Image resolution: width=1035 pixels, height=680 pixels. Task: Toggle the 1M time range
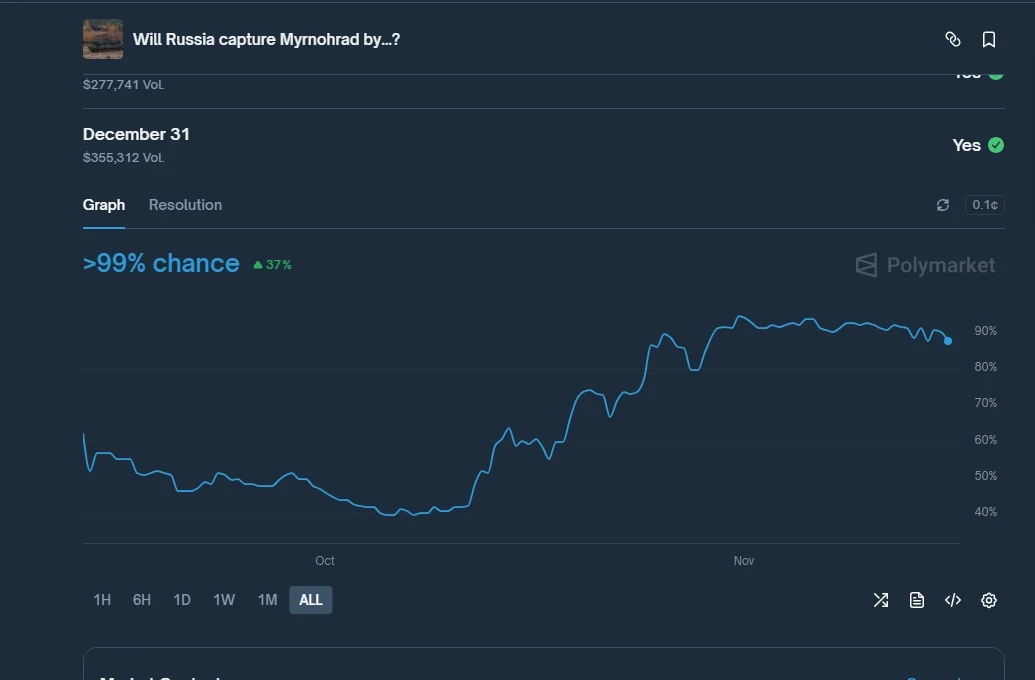tap(267, 599)
